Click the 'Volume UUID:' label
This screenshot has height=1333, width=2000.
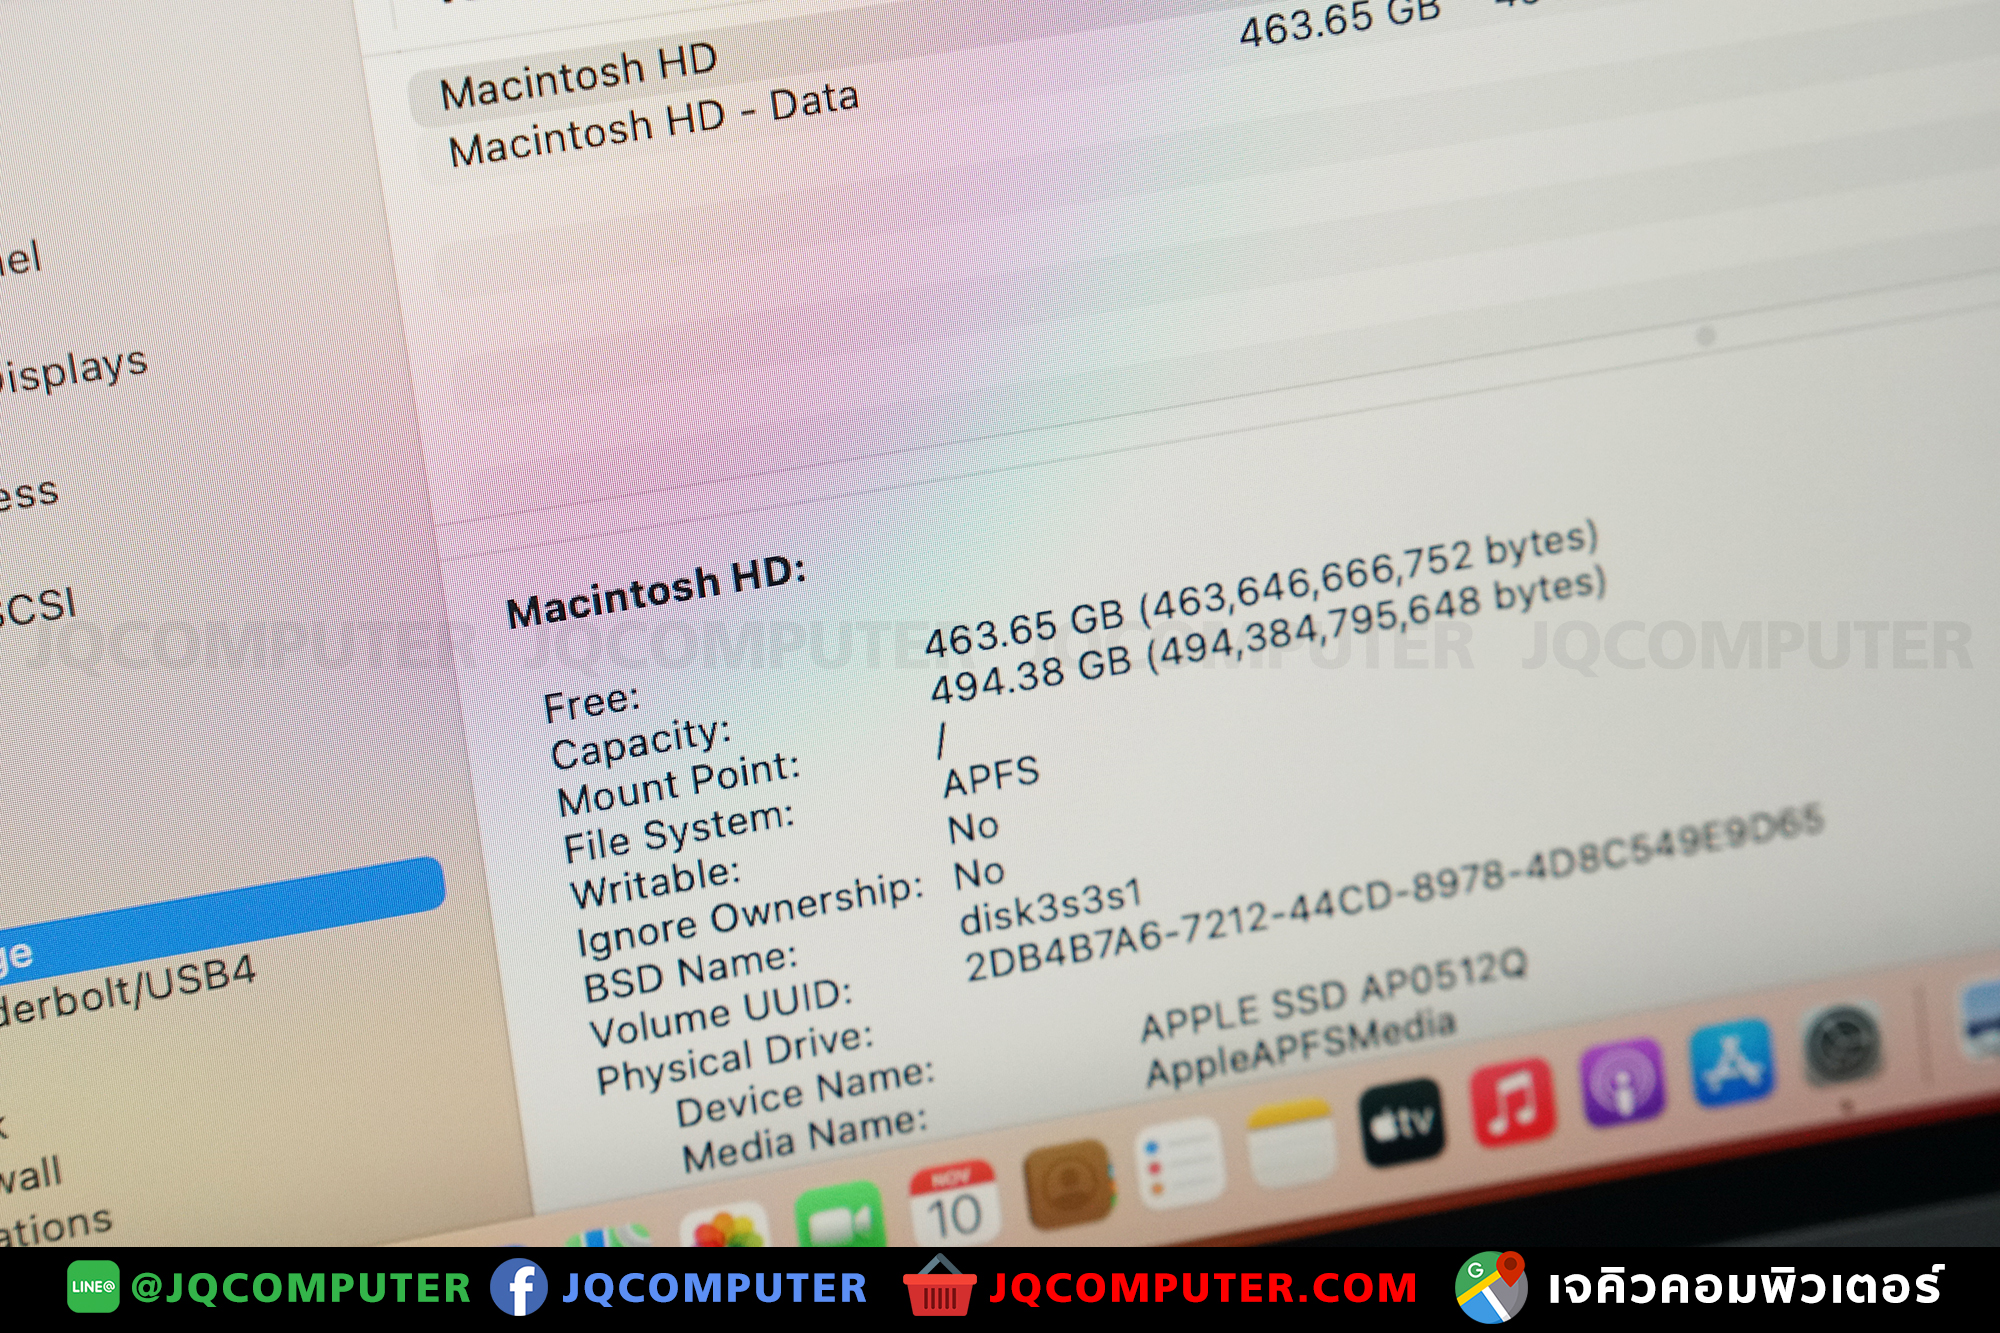(x=721, y=1012)
